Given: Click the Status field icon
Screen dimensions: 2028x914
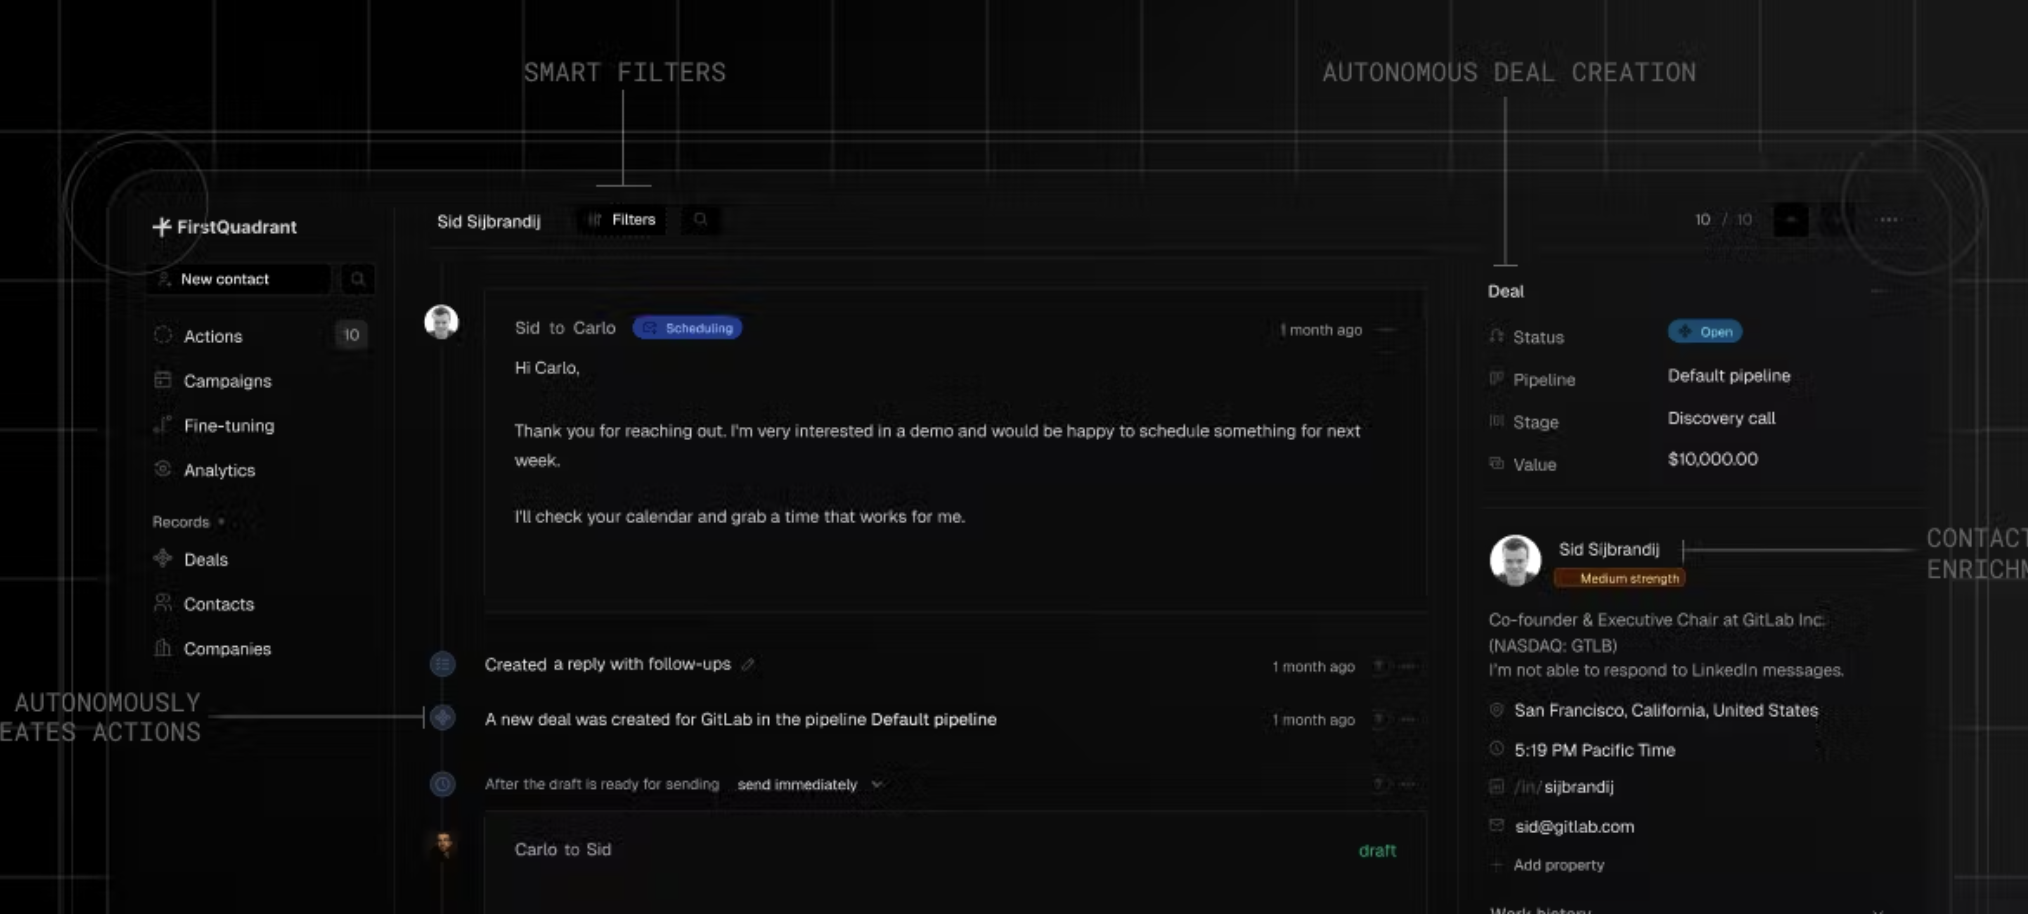Looking at the screenshot, I should [1497, 336].
